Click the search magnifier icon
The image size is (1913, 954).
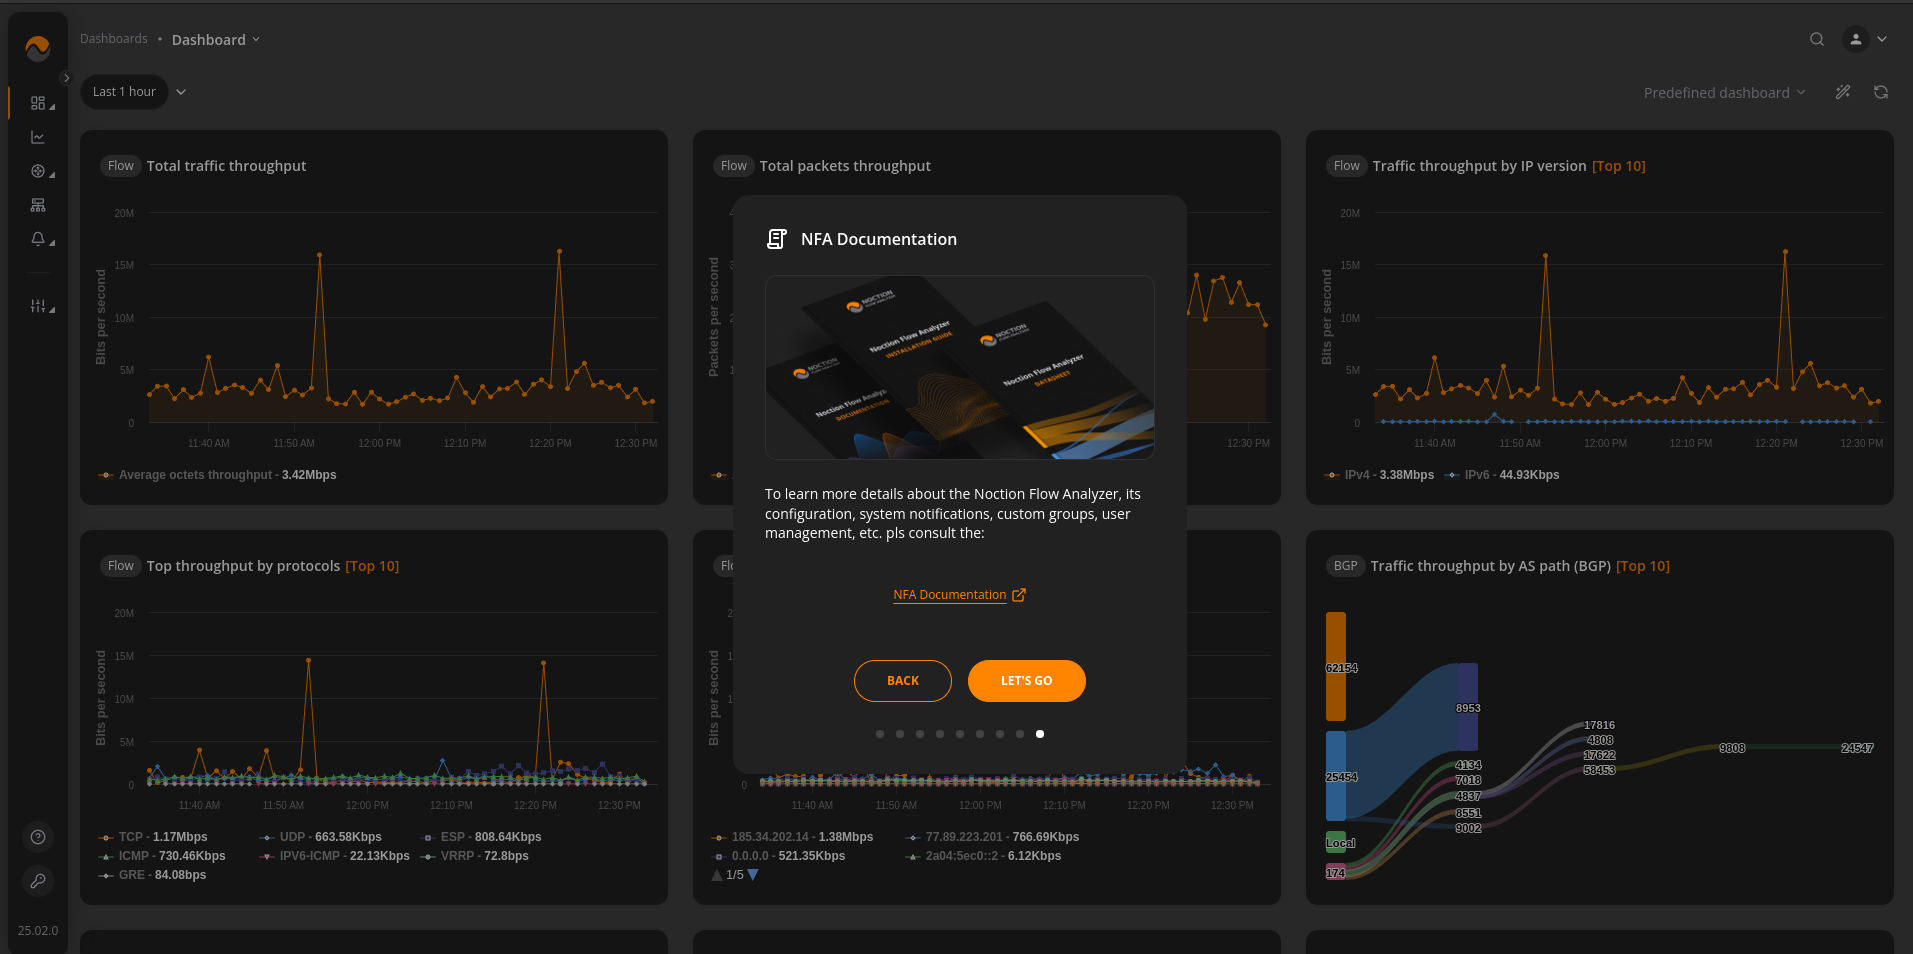[1817, 39]
